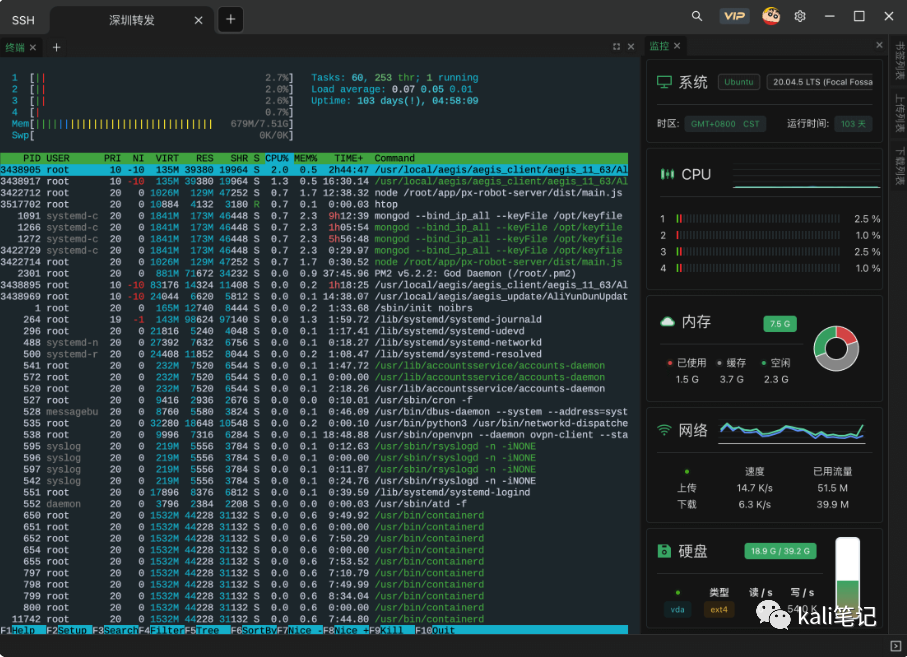Switch to the SSH tab
The height and width of the screenshot is (657, 907).
pyautogui.click(x=23, y=20)
